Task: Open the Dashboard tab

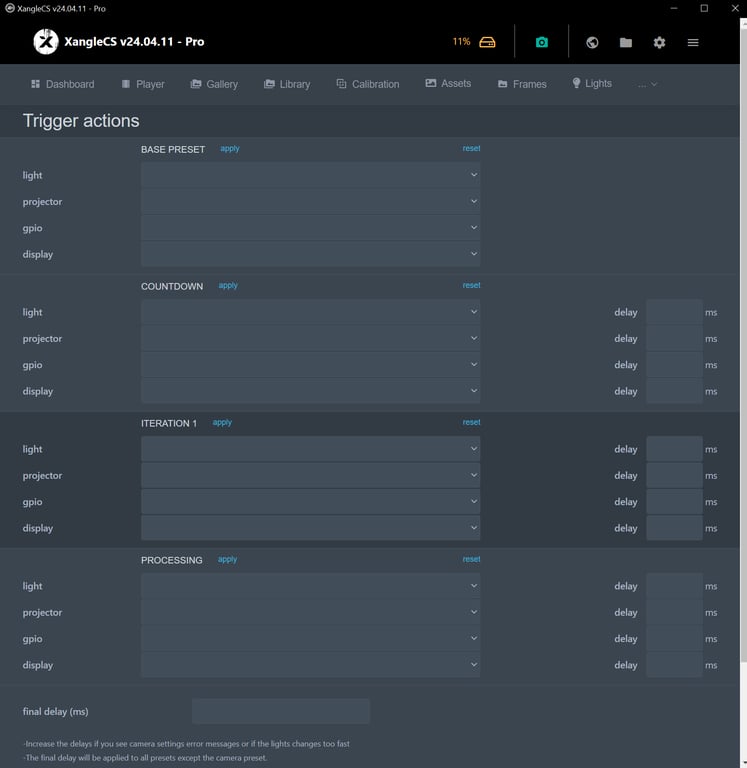Action: [62, 84]
